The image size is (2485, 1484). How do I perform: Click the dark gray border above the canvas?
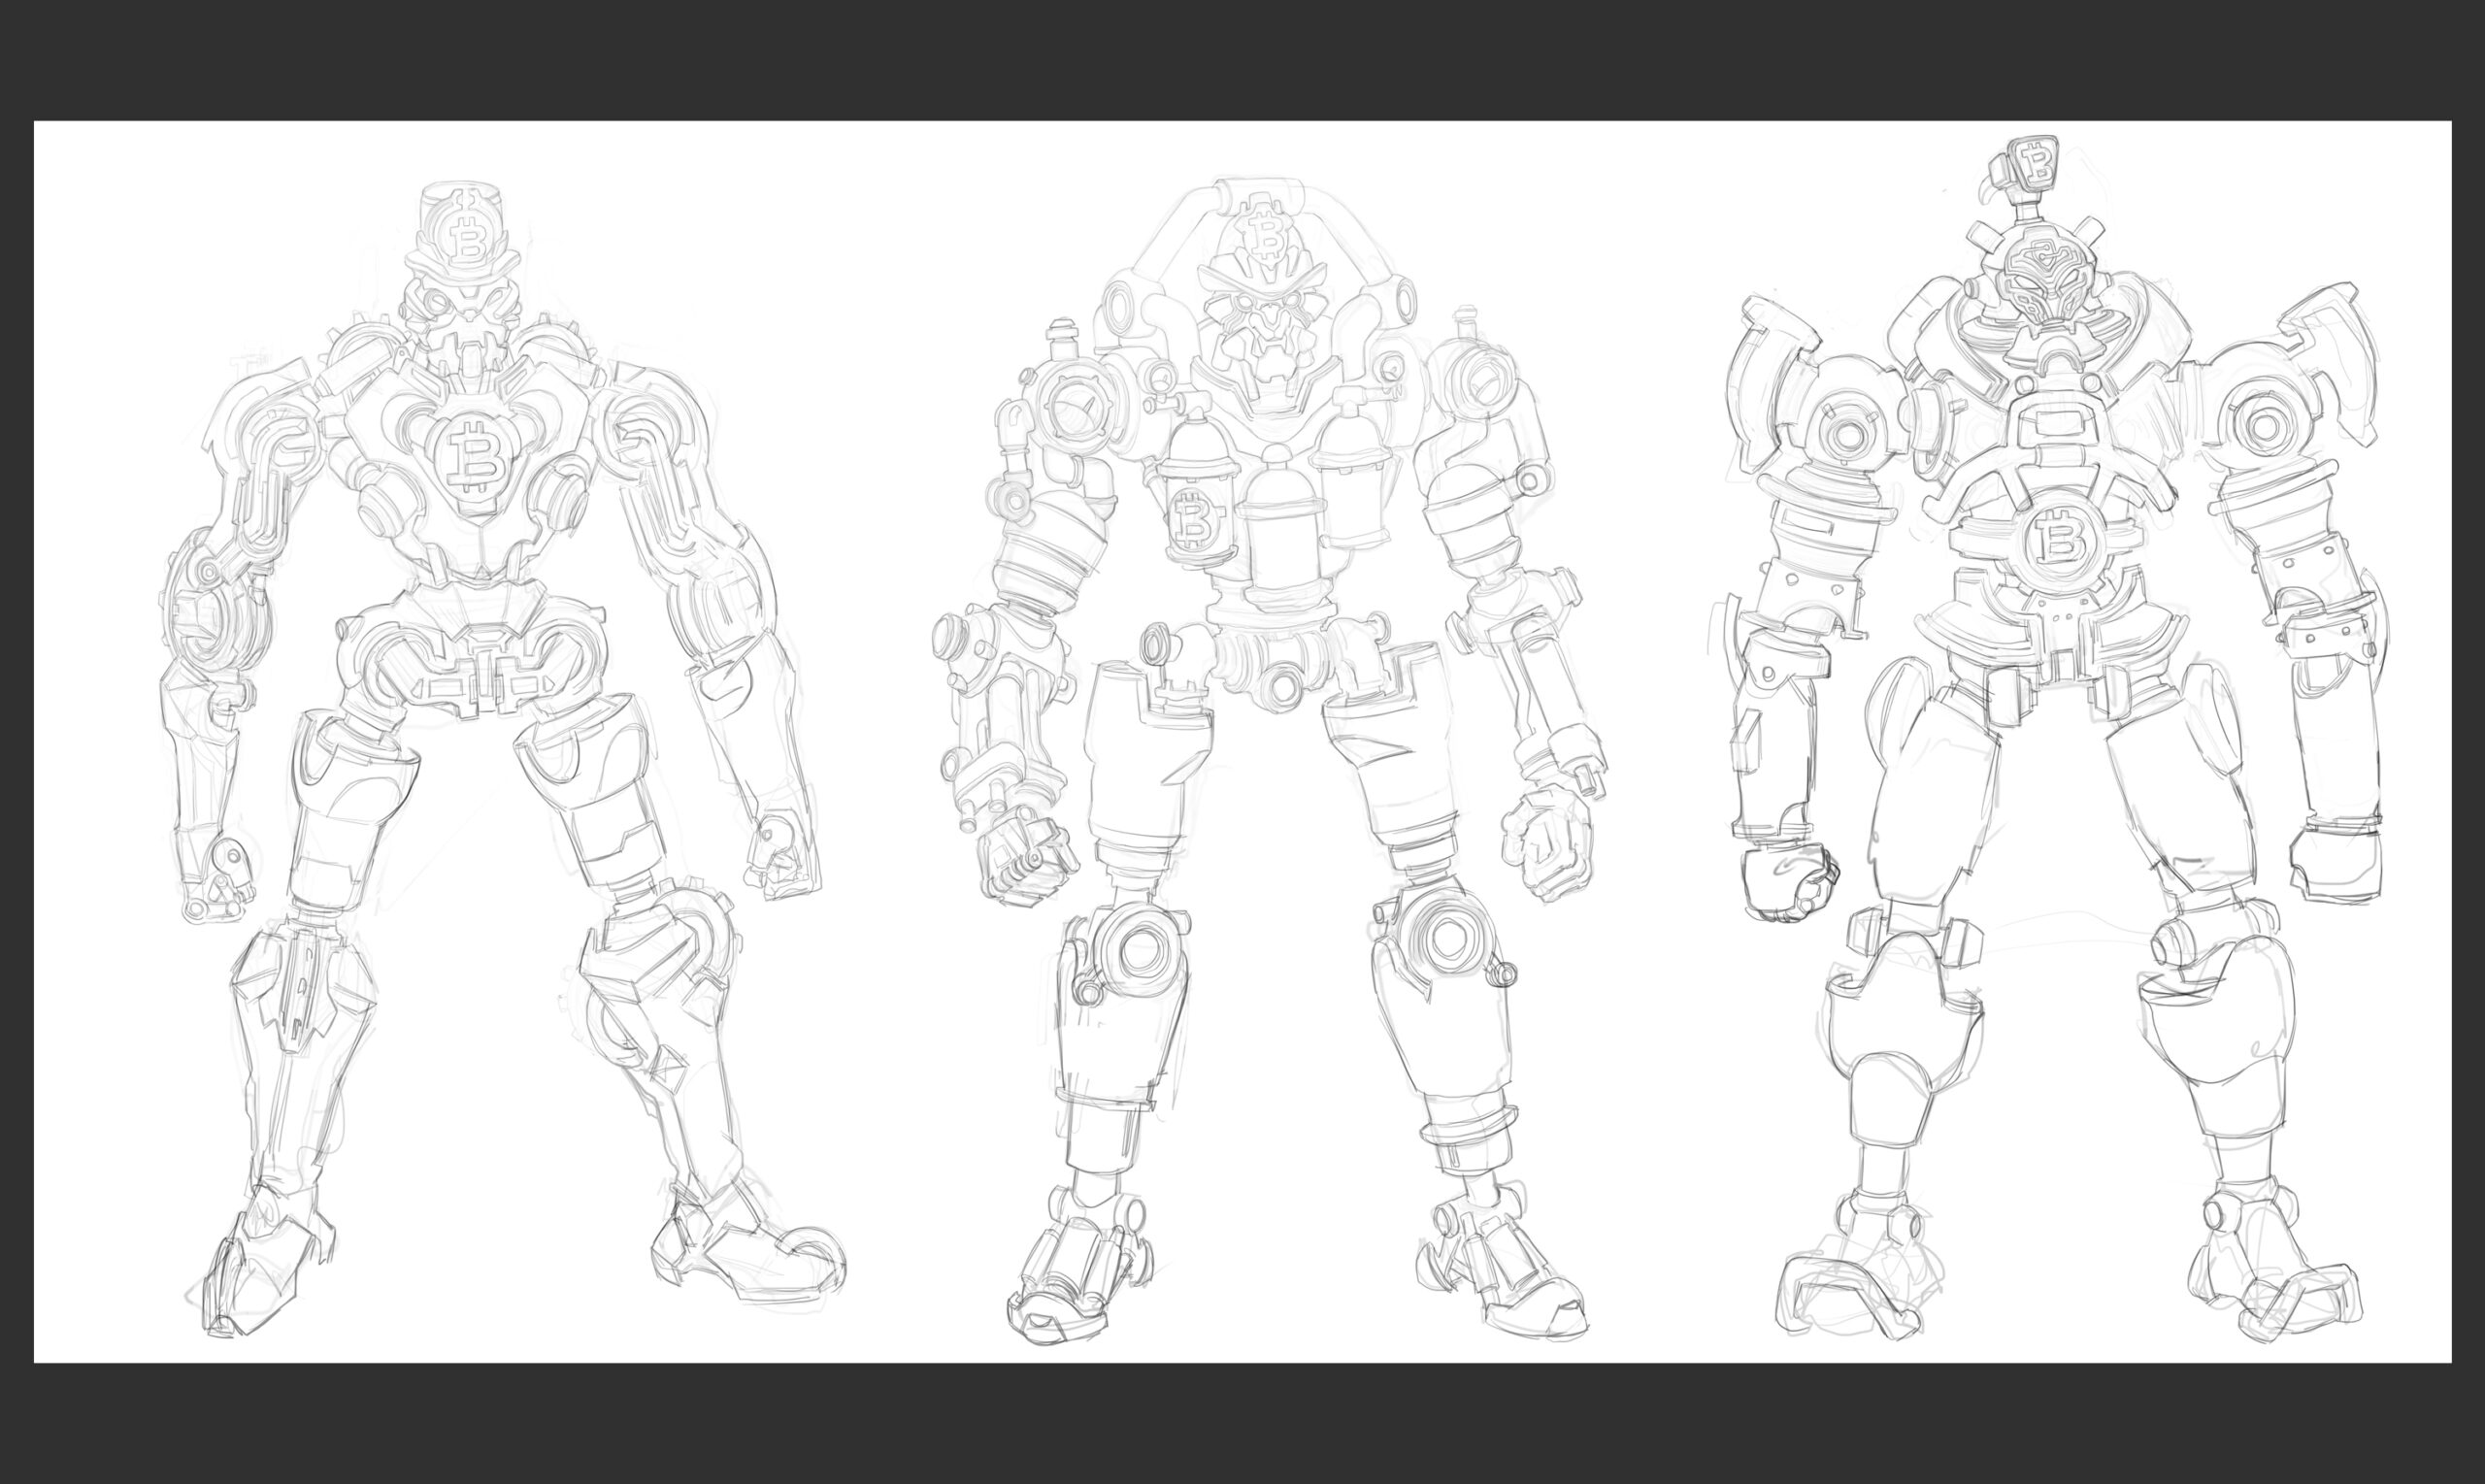tap(1242, 60)
